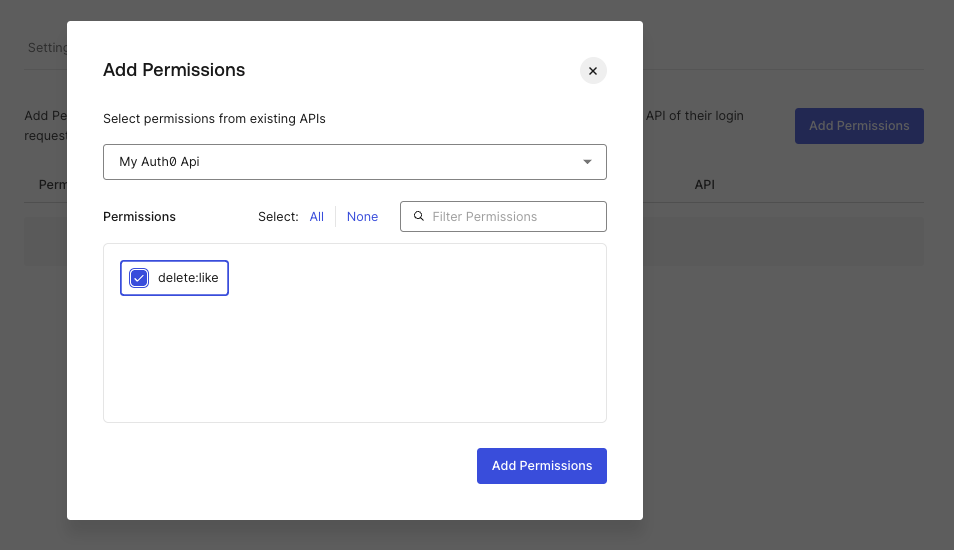The height and width of the screenshot is (550, 954).
Task: Switch to the partially hidden Settings tab
Action: (x=47, y=48)
